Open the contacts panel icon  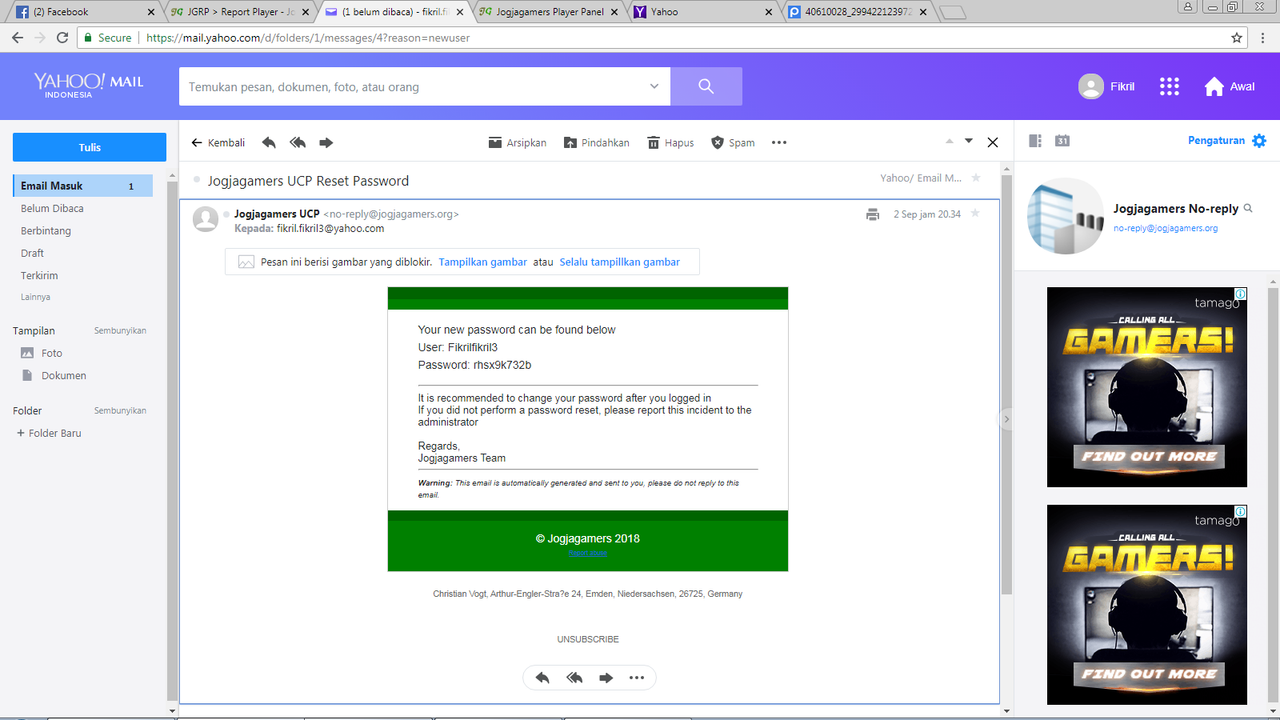[1035, 141]
